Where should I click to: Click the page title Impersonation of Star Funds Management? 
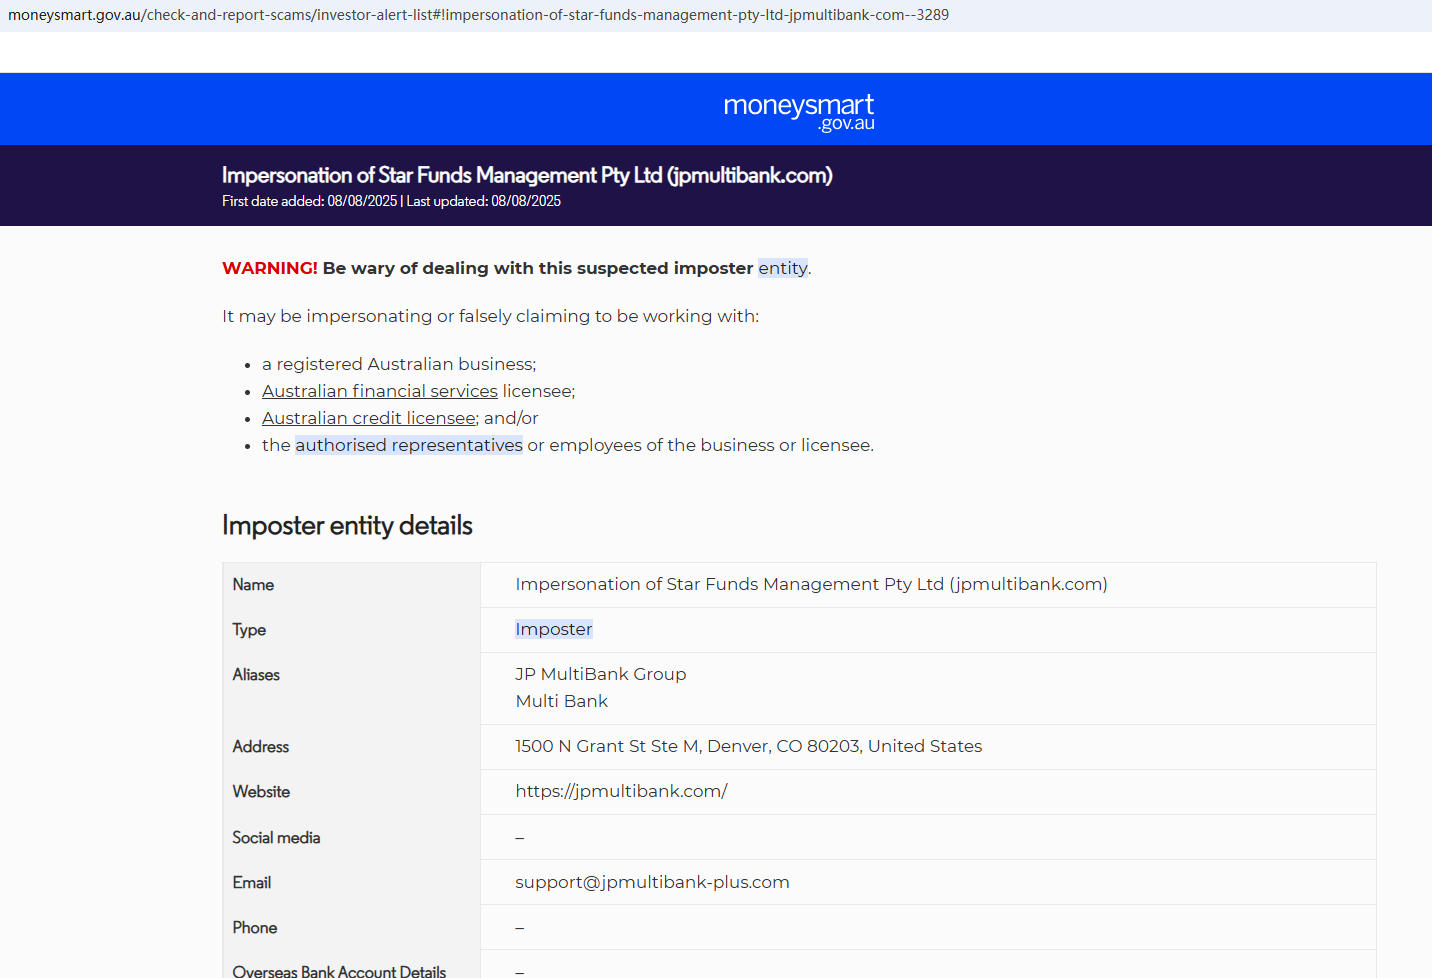(x=527, y=175)
